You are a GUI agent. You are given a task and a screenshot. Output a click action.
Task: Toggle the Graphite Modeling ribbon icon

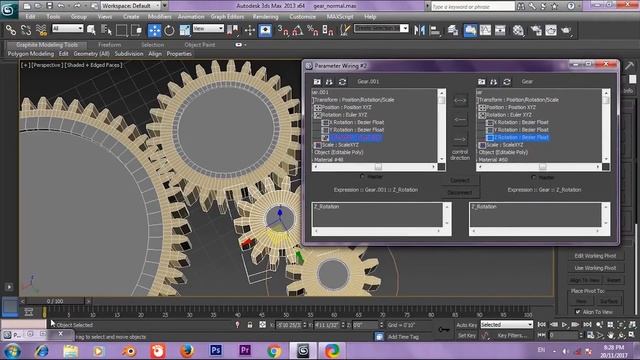point(470,30)
